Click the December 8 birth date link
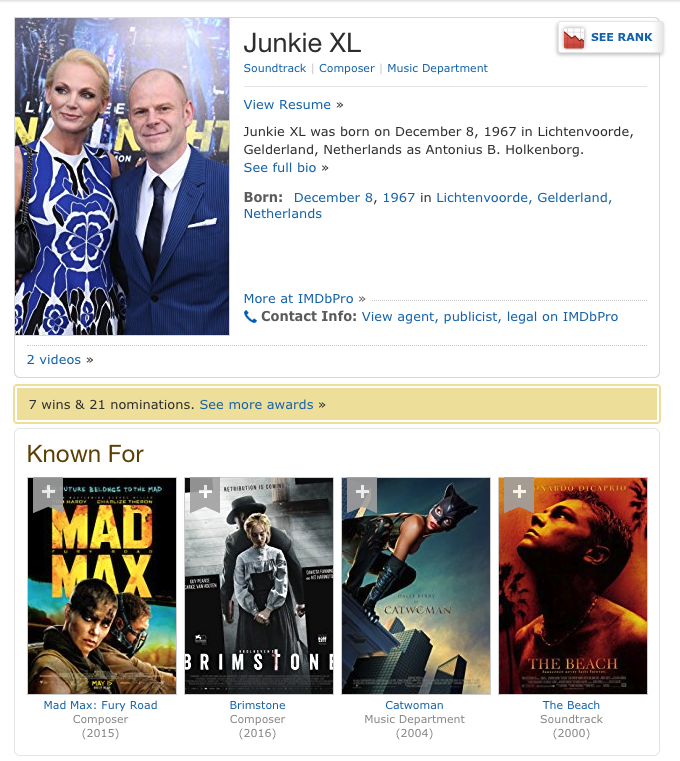The height and width of the screenshot is (761, 680). coord(333,198)
